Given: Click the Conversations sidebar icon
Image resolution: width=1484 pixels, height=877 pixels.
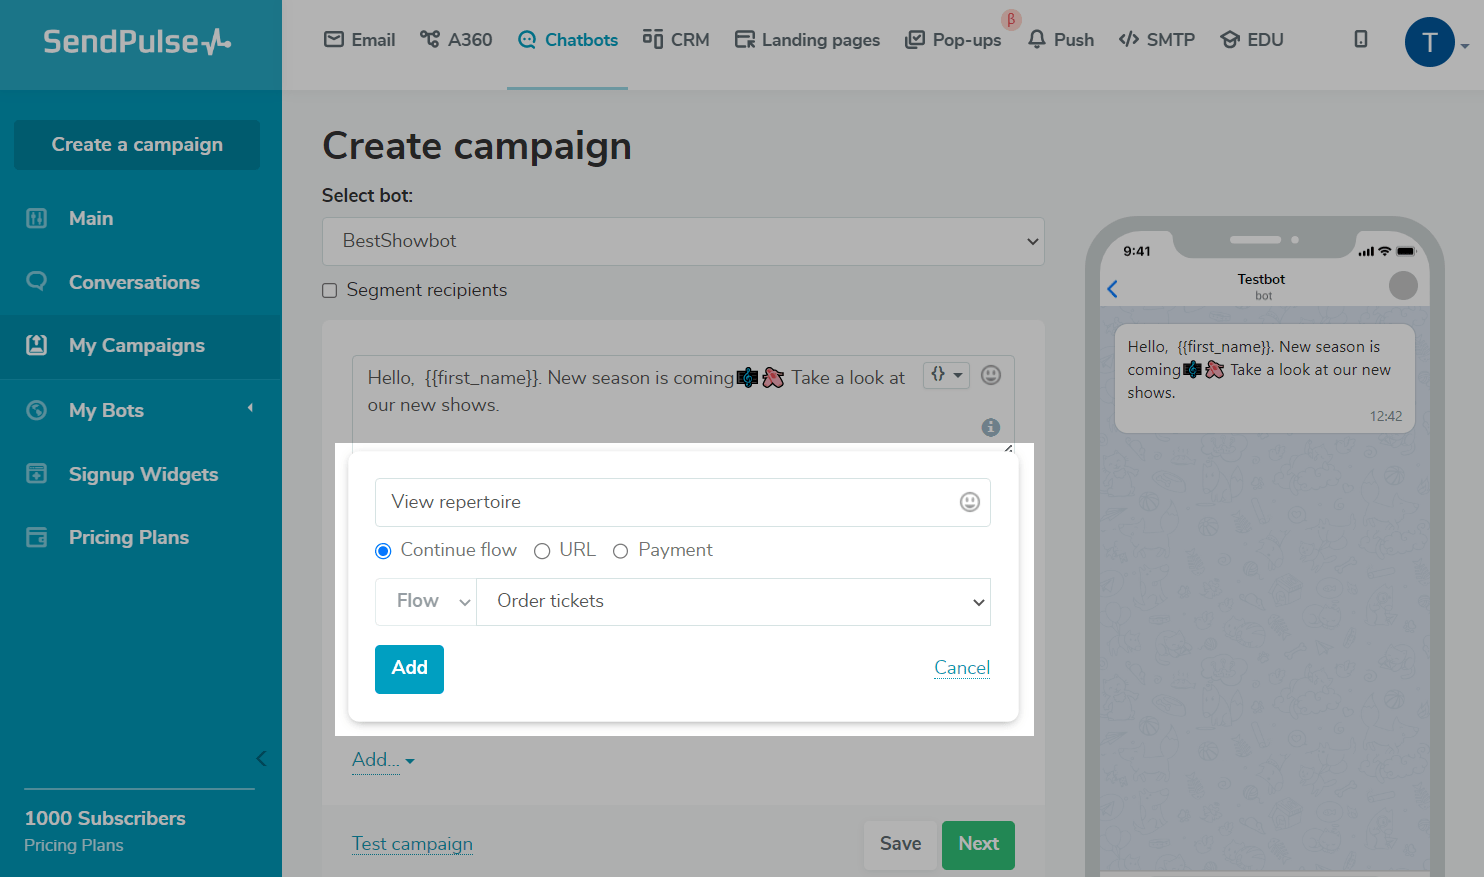Looking at the screenshot, I should pos(37,282).
